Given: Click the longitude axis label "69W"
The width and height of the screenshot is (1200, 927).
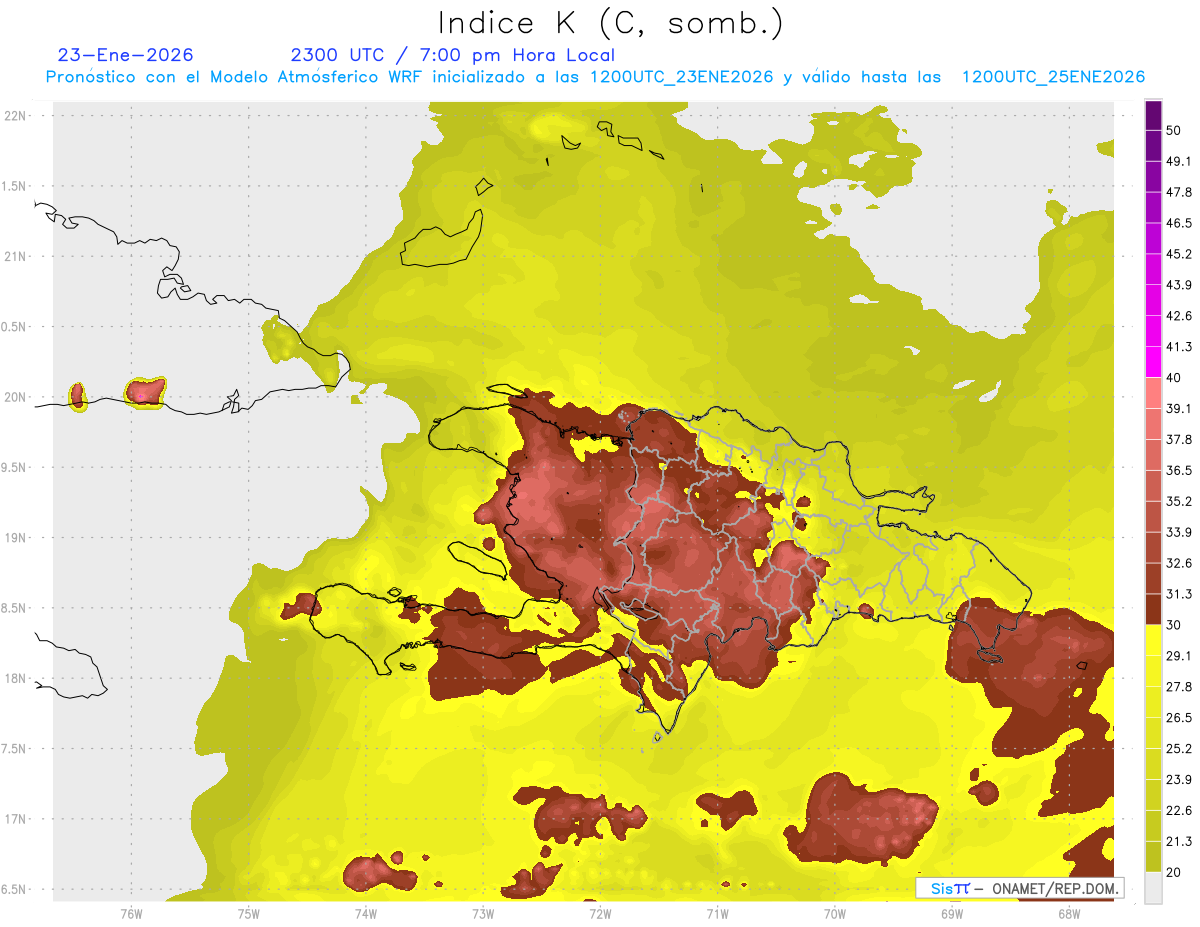Looking at the screenshot, I should tap(952, 914).
